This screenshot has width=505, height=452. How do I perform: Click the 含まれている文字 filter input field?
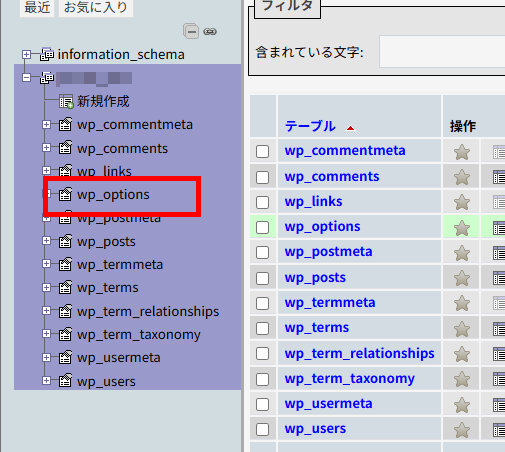coord(442,52)
